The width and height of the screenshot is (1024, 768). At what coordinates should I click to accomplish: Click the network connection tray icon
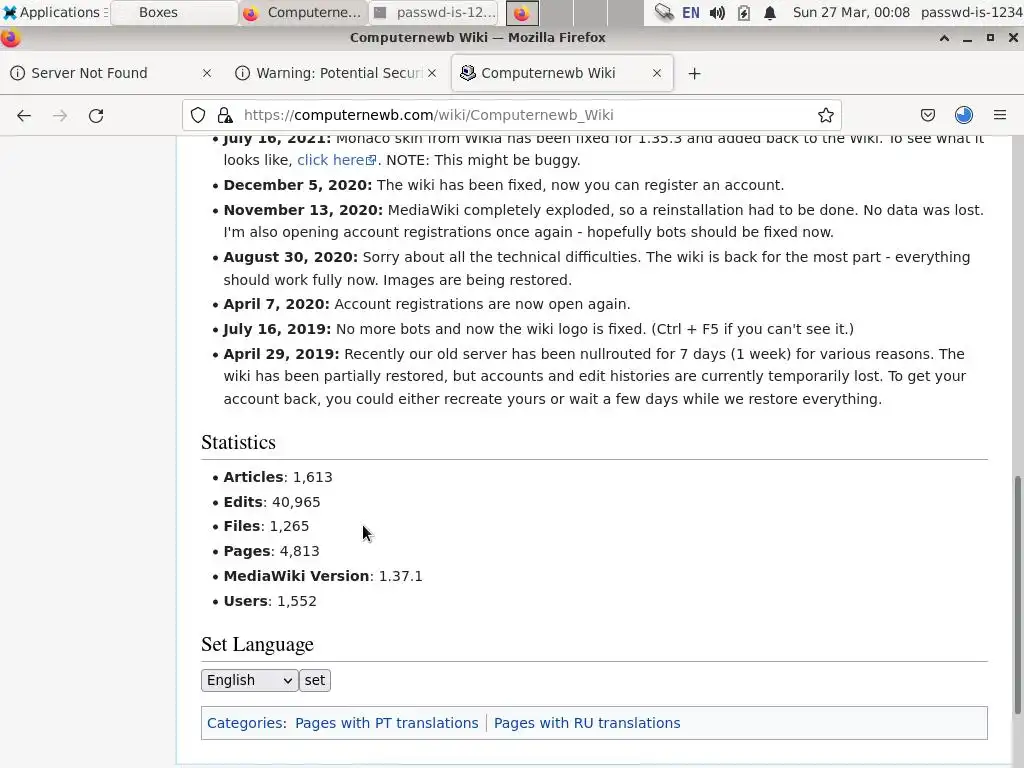pos(664,12)
